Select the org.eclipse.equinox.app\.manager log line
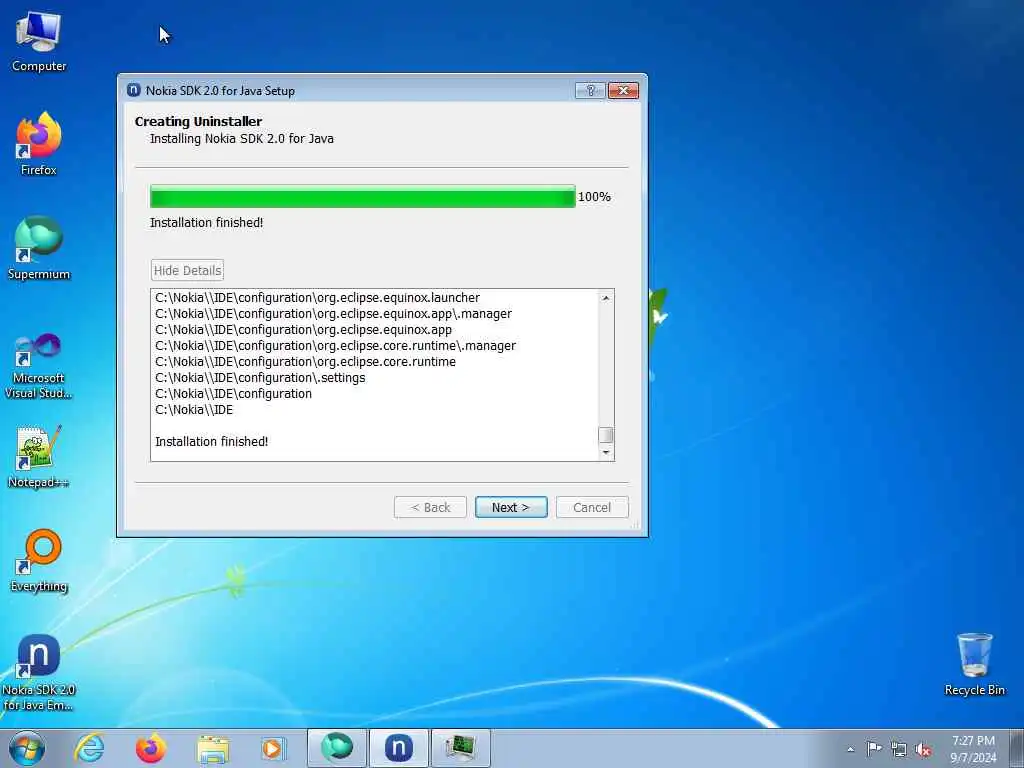 tap(334, 313)
